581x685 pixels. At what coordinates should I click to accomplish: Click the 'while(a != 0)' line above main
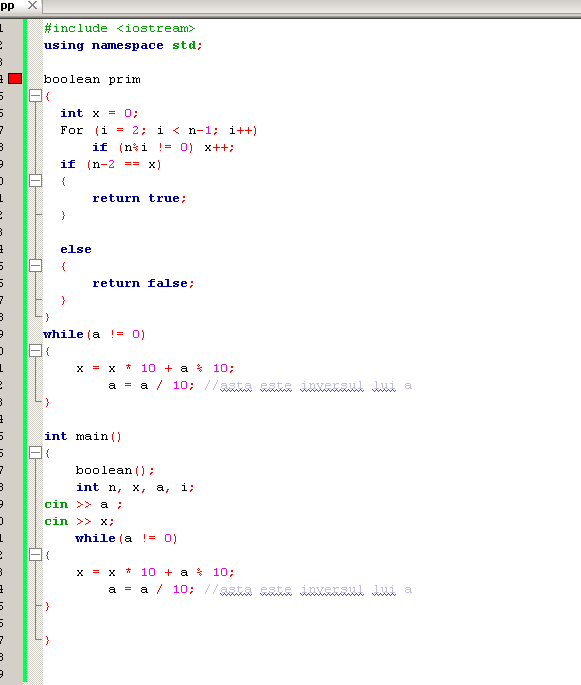pyautogui.click(x=94, y=335)
